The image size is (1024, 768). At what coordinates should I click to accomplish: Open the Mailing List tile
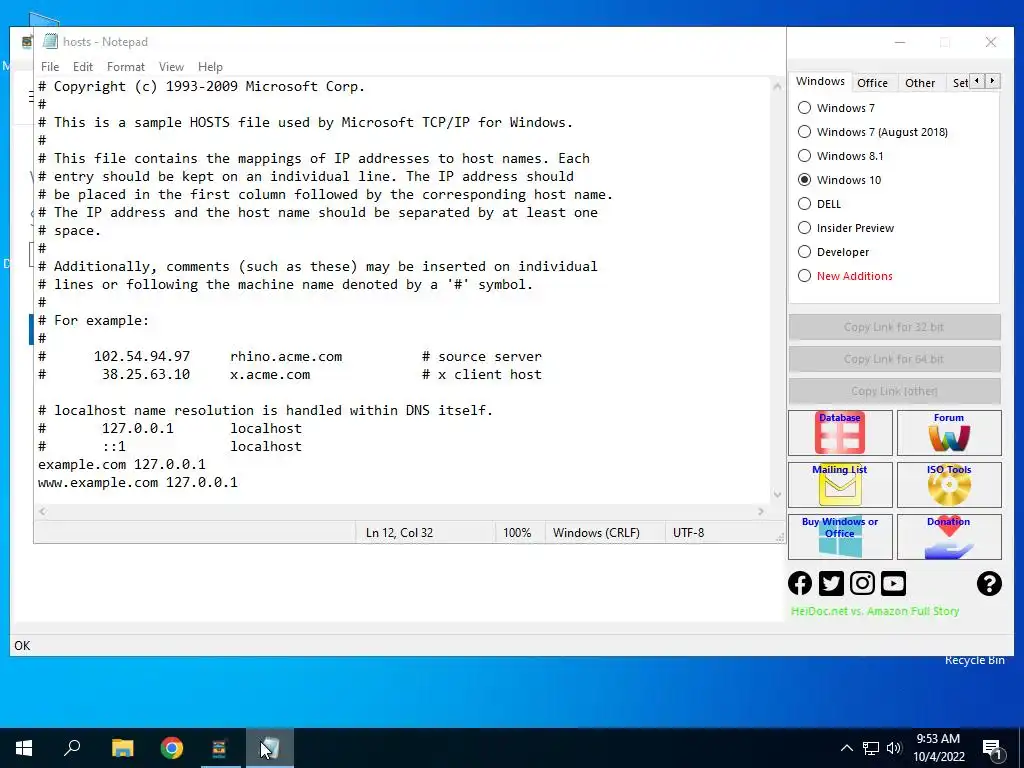[840, 485]
